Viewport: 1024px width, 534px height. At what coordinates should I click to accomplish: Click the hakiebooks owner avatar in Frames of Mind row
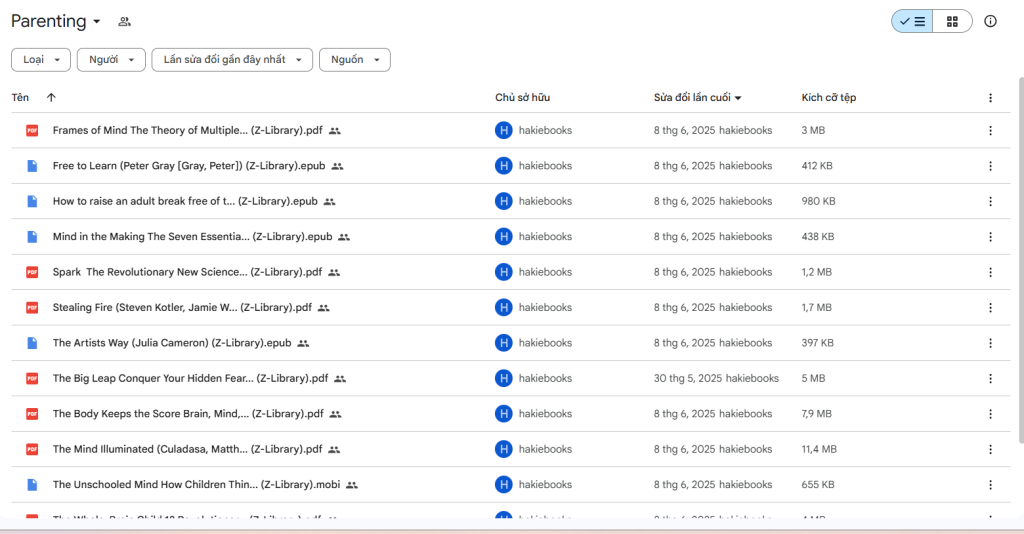coord(504,131)
